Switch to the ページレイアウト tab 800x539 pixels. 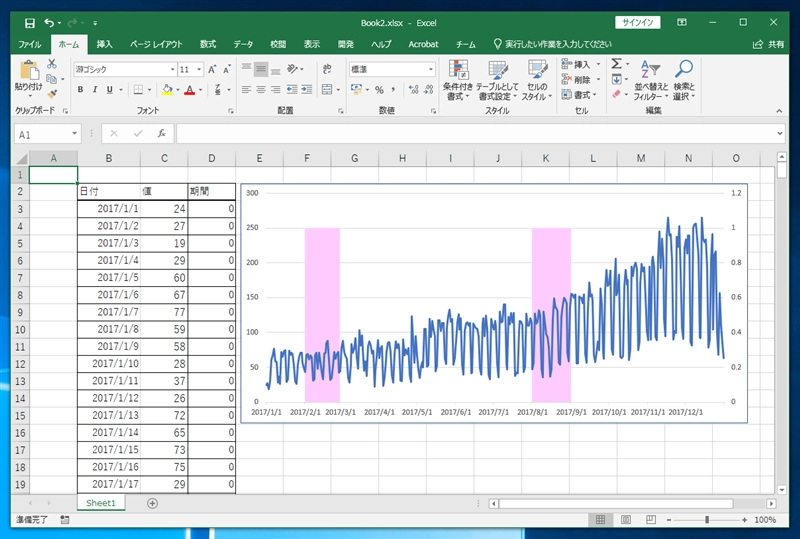(156, 44)
